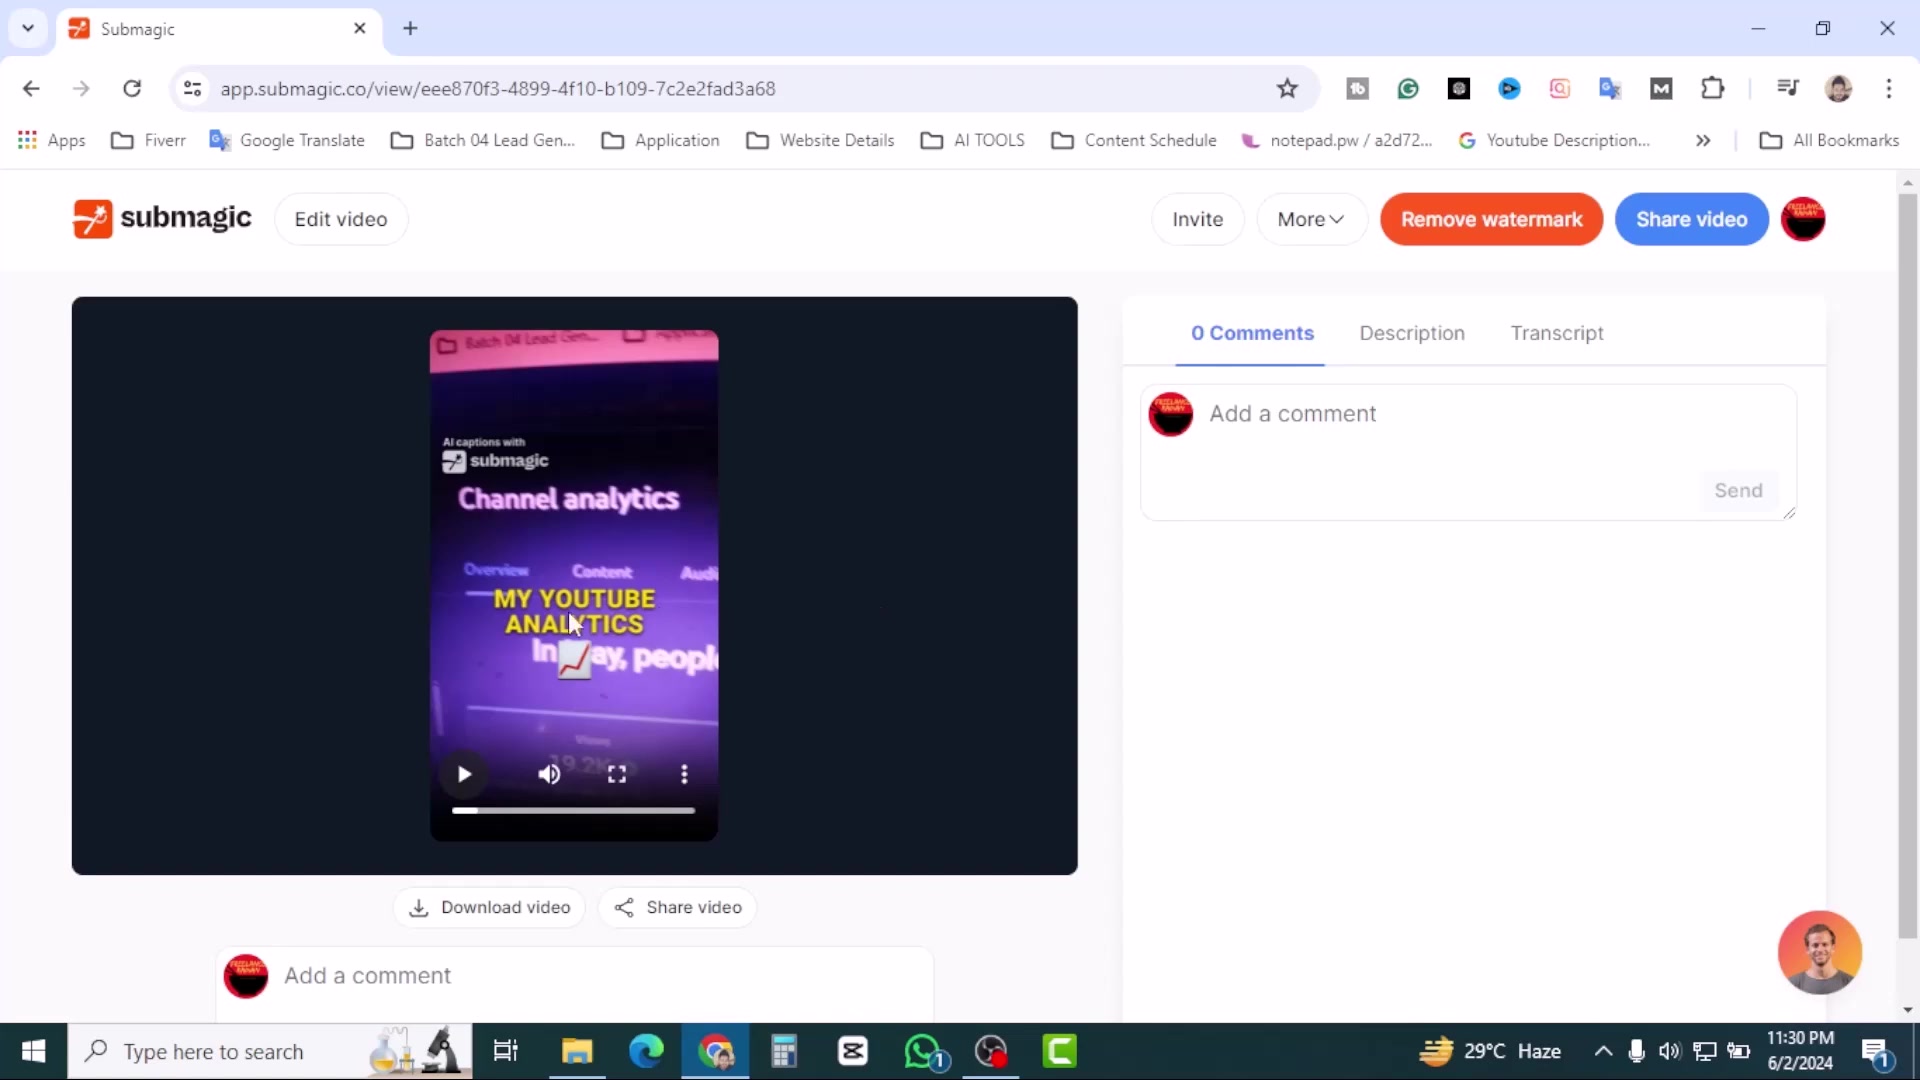Open the Chrome extensions puzzle-piece menu

click(x=1714, y=88)
